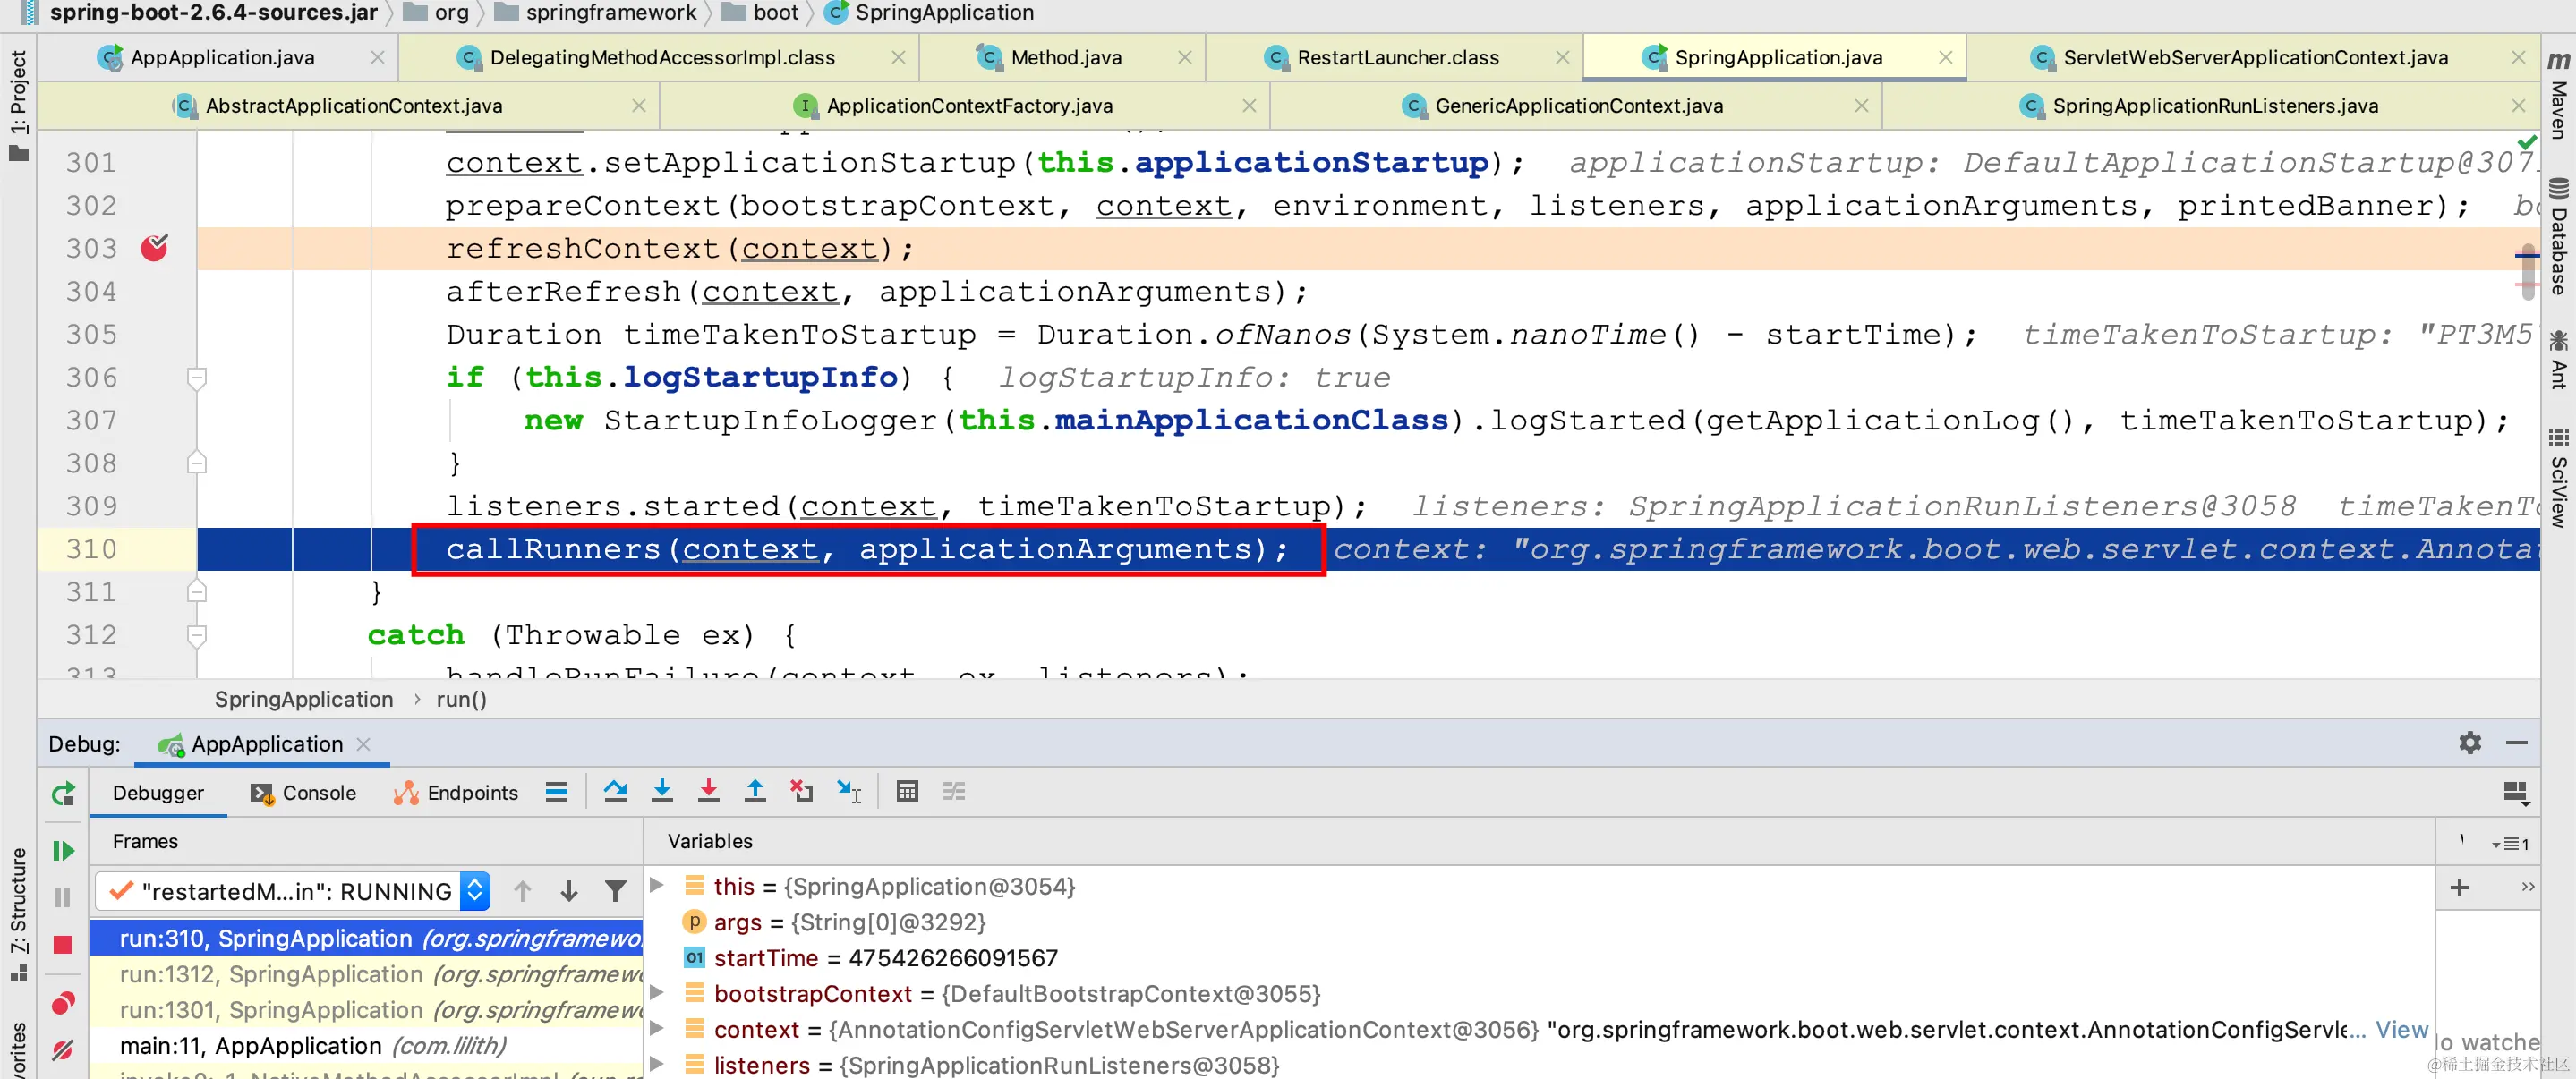
Task: Click the Rerun AppApplication icon
Action: tap(63, 794)
